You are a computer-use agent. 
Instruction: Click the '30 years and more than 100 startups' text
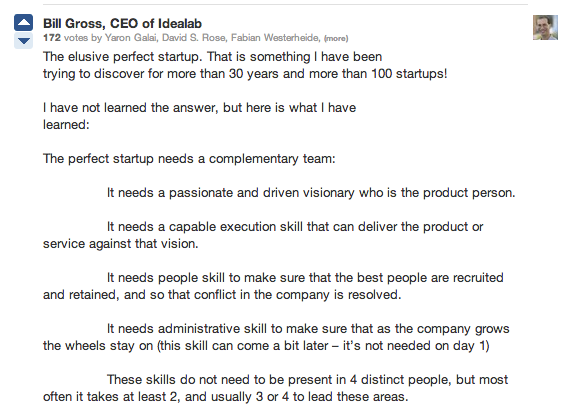point(338,74)
